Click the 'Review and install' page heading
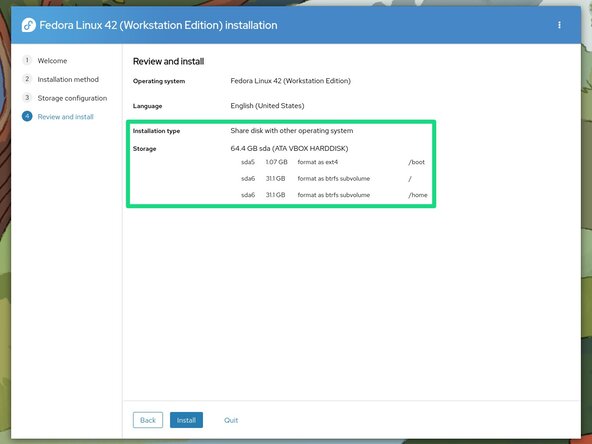Image resolution: width=592 pixels, height=444 pixels. [168, 61]
